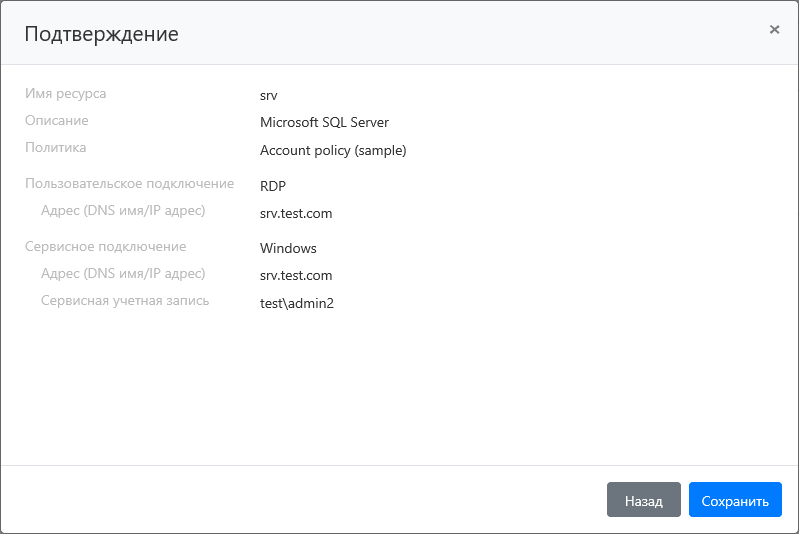Click the Описание label
Screen dimensions: 799x534
point(56,121)
